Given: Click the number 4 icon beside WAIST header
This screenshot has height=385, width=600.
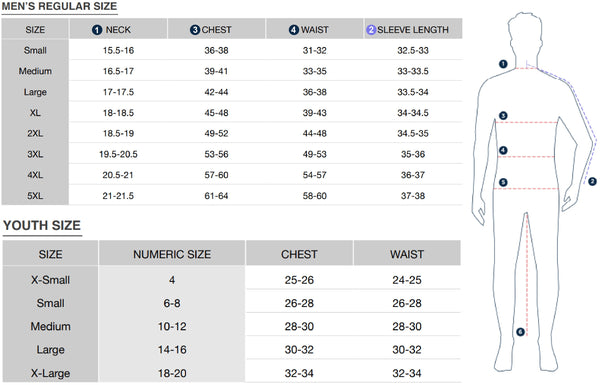Looking at the screenshot, I should 293,30.
